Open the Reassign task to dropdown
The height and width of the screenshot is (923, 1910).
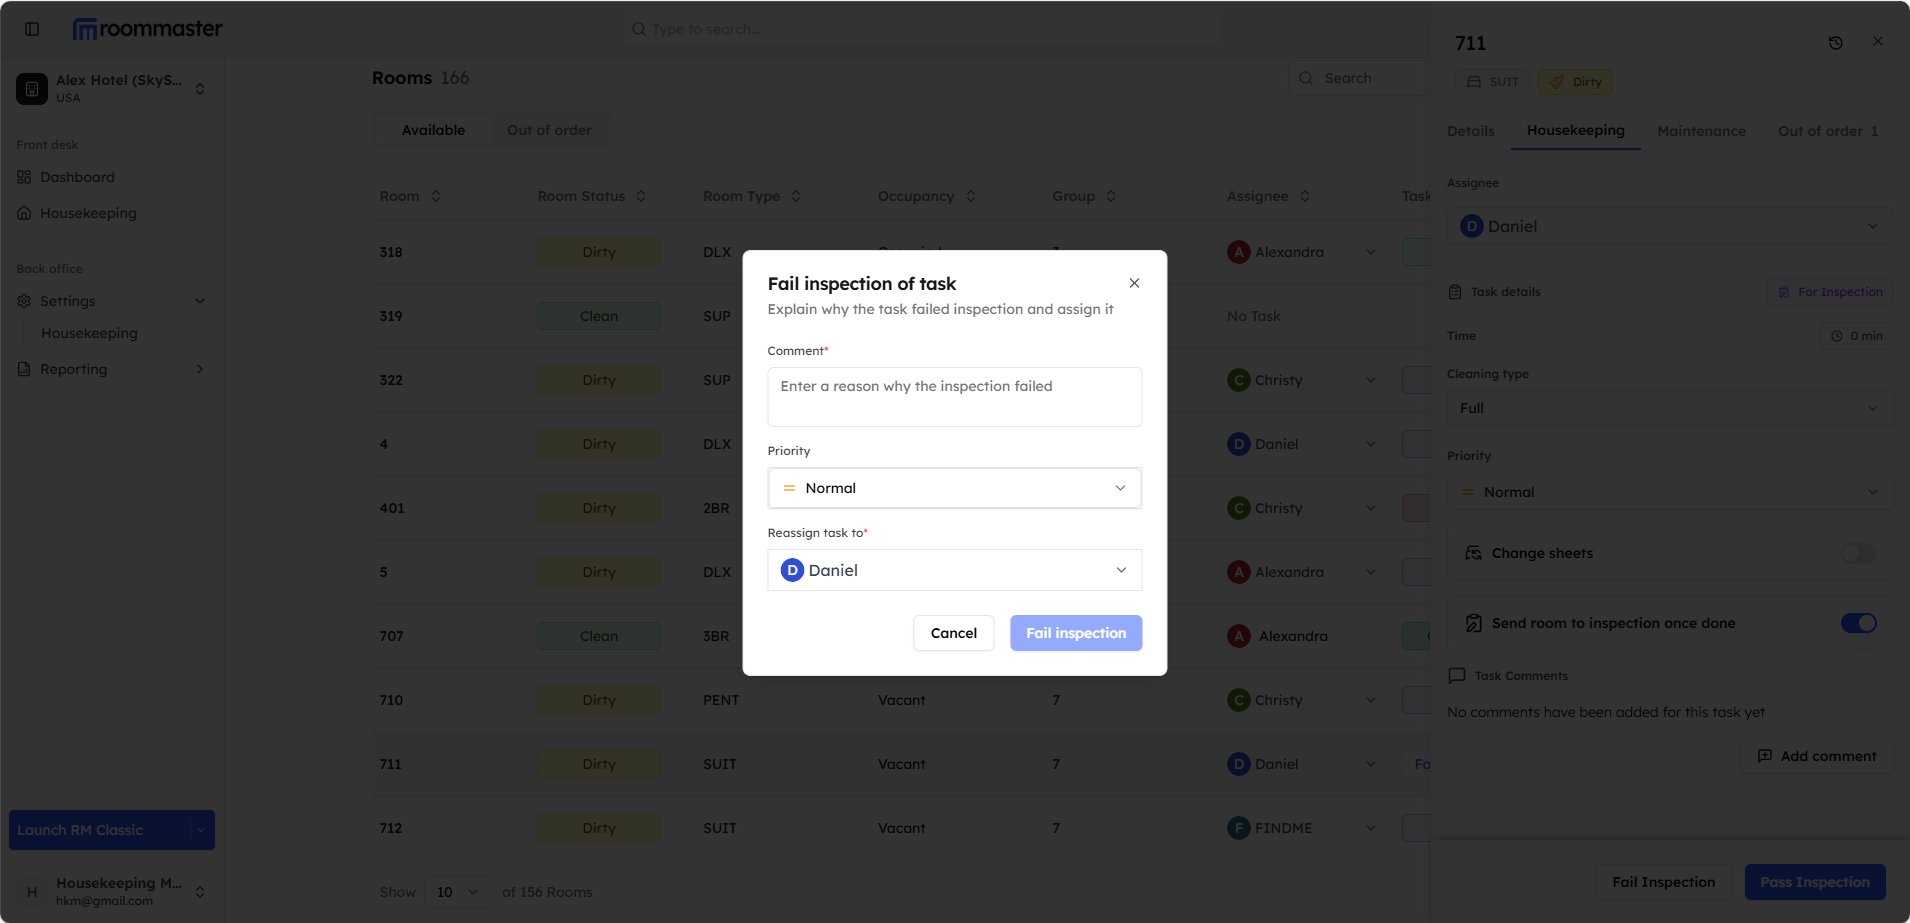(953, 569)
